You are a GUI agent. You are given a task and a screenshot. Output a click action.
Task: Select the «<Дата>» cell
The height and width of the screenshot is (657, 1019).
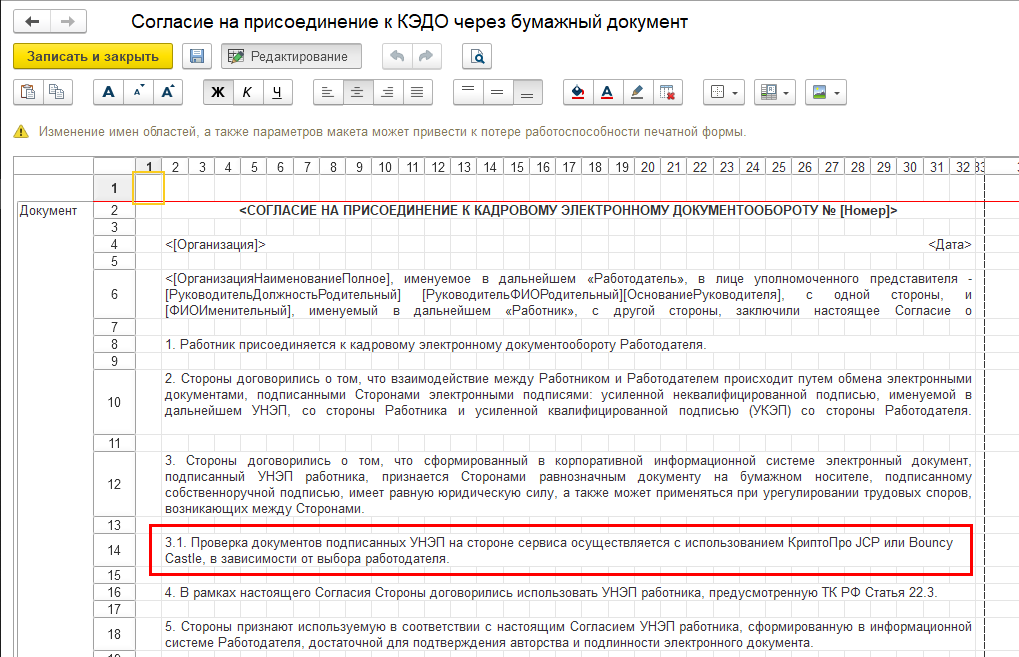pyautogui.click(x=949, y=245)
